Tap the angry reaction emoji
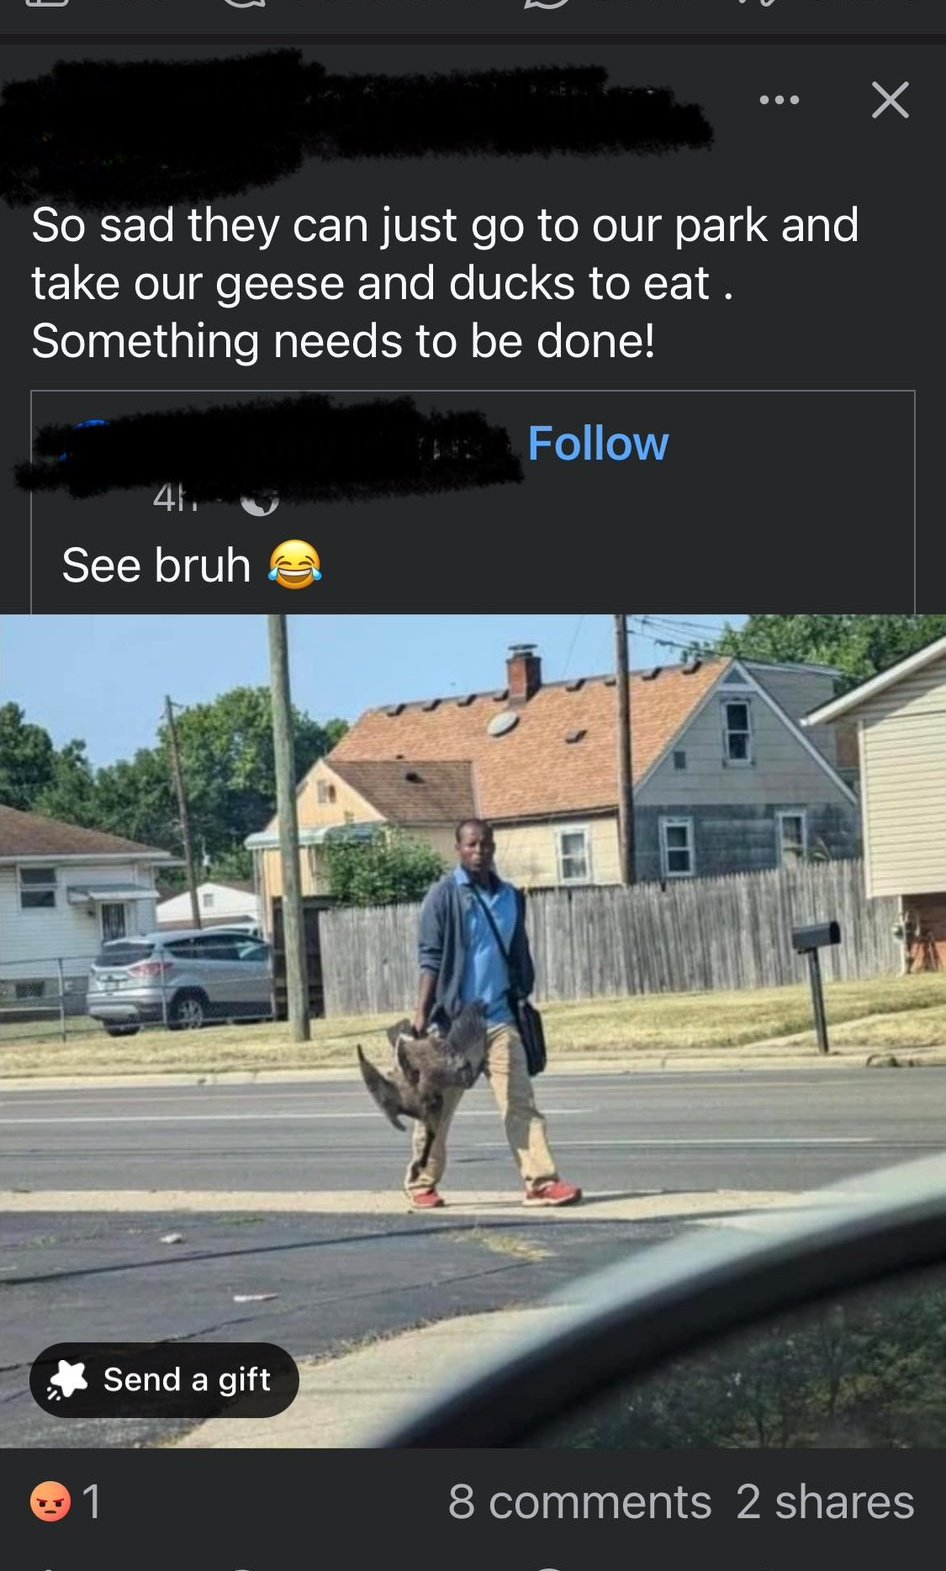946x1571 pixels. [50, 1501]
